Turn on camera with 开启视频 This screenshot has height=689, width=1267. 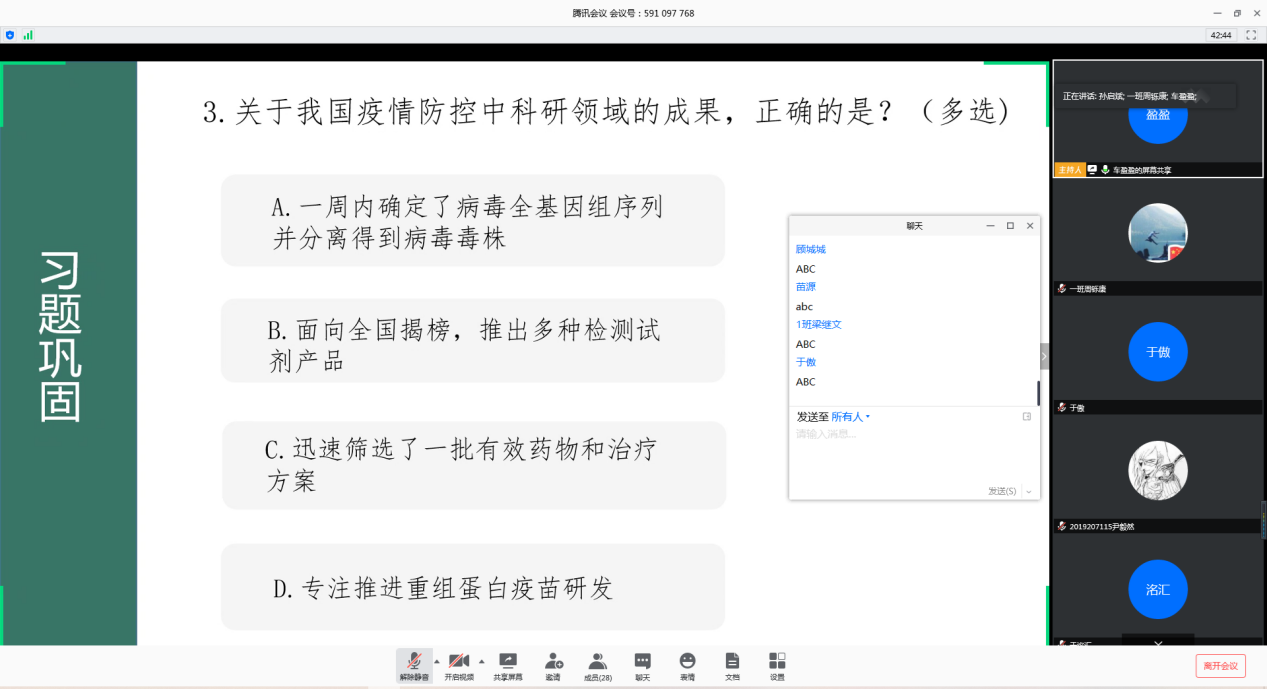click(x=459, y=665)
